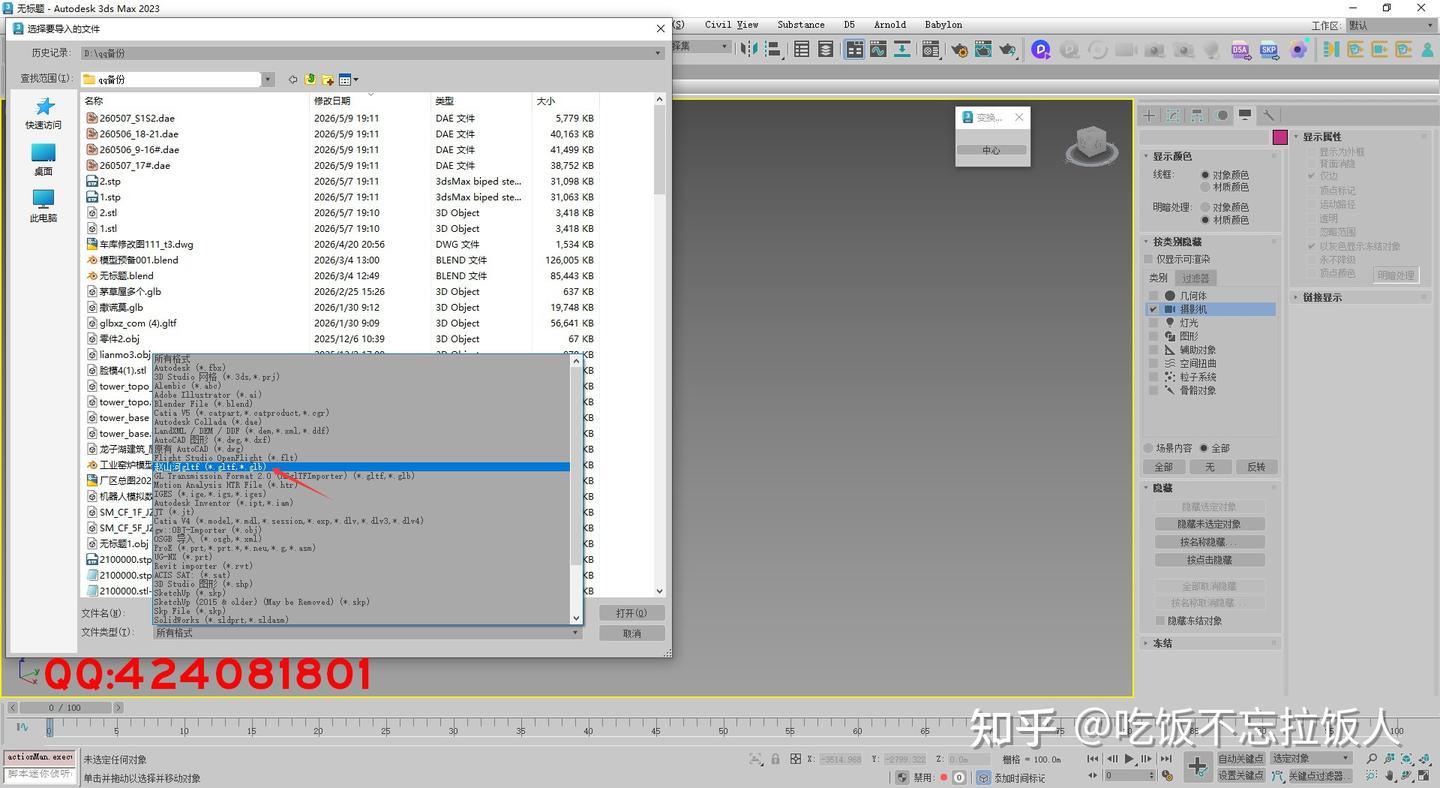1440x788 pixels.
Task: Open Desktop (桌面) location in sidebar
Action: (x=44, y=160)
